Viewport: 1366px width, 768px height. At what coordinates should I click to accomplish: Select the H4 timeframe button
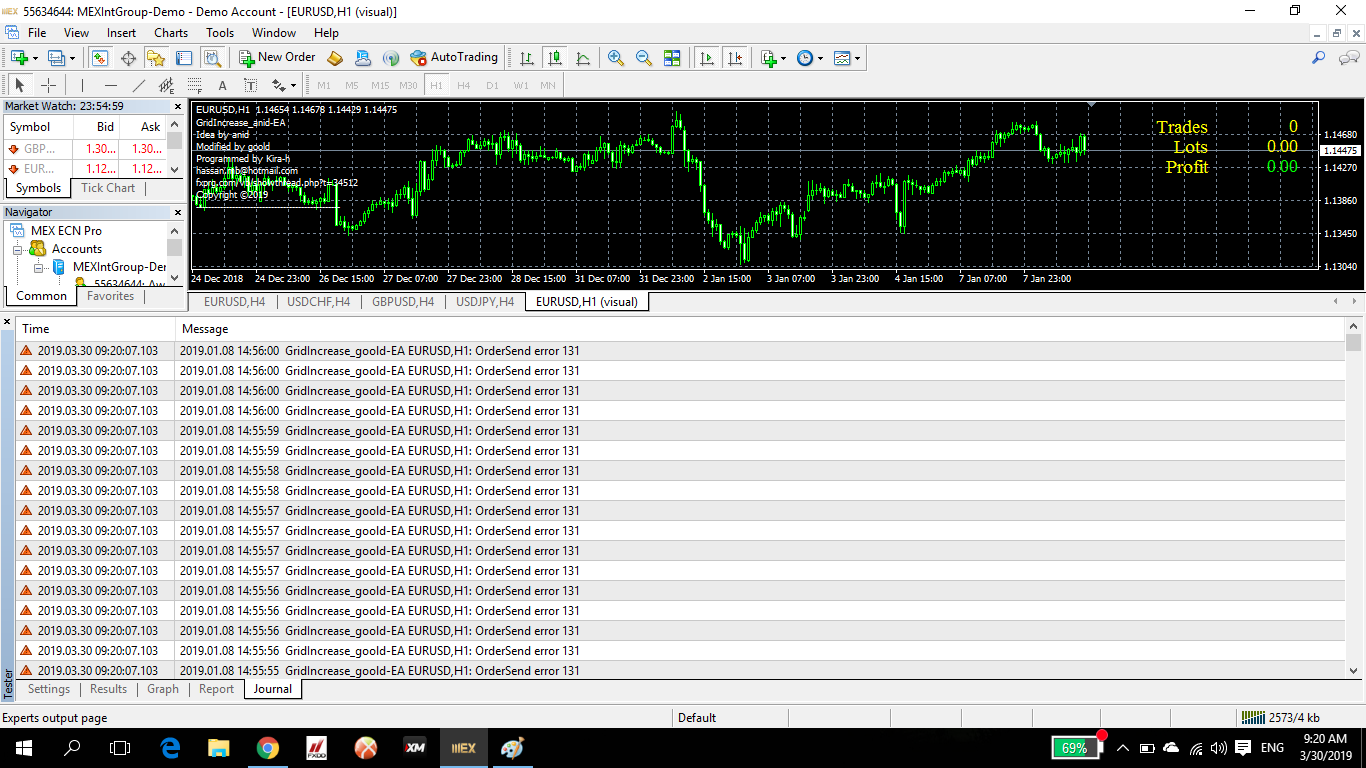pos(464,85)
